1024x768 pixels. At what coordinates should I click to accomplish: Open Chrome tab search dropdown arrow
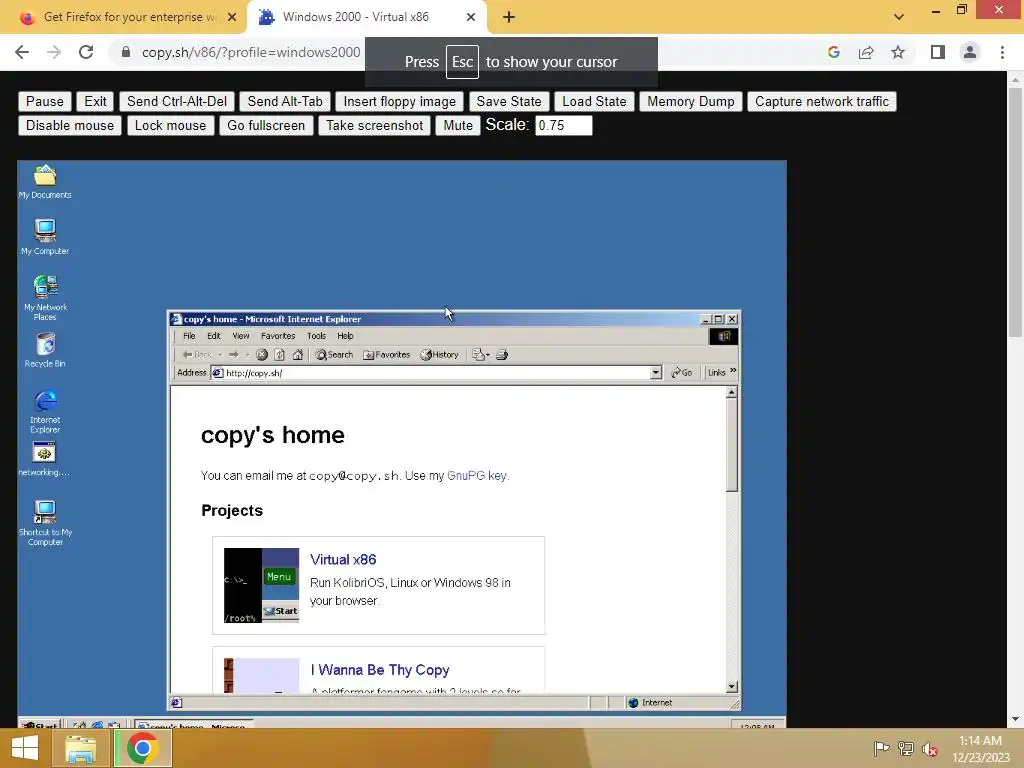pyautogui.click(x=899, y=17)
